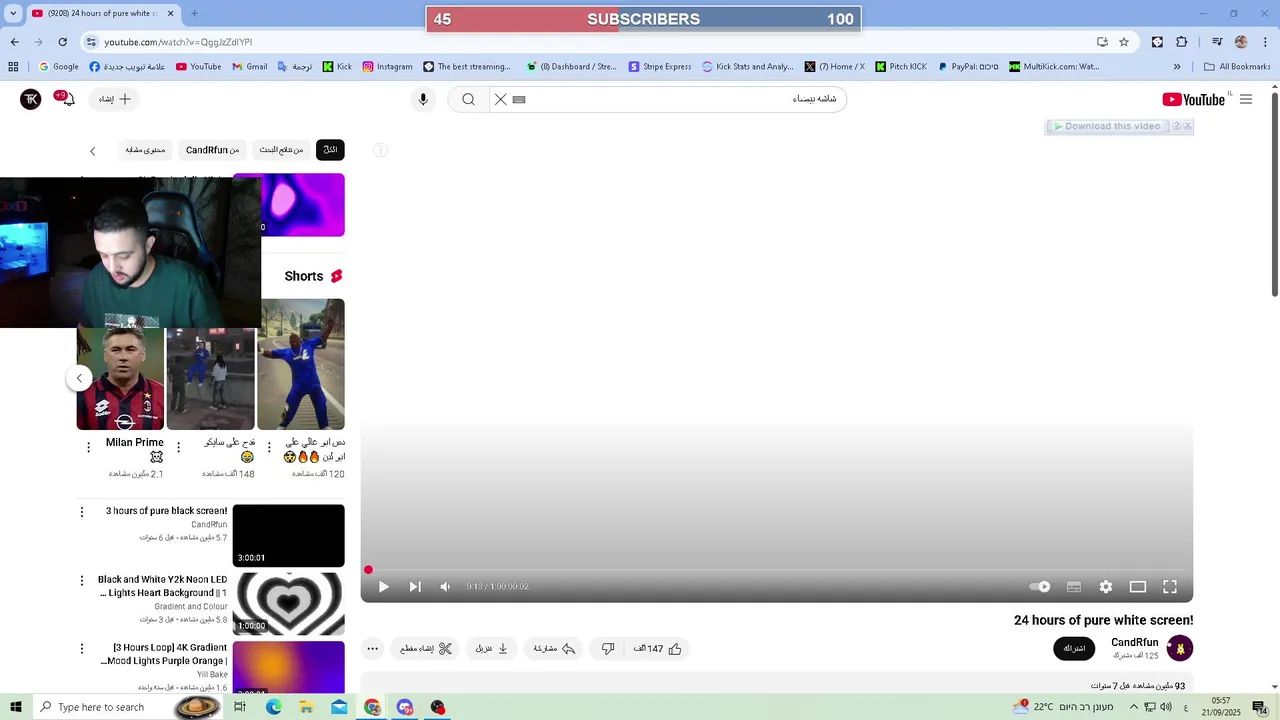This screenshot has height=720, width=1280.
Task: Enter full screen mode
Action: coord(1170,587)
